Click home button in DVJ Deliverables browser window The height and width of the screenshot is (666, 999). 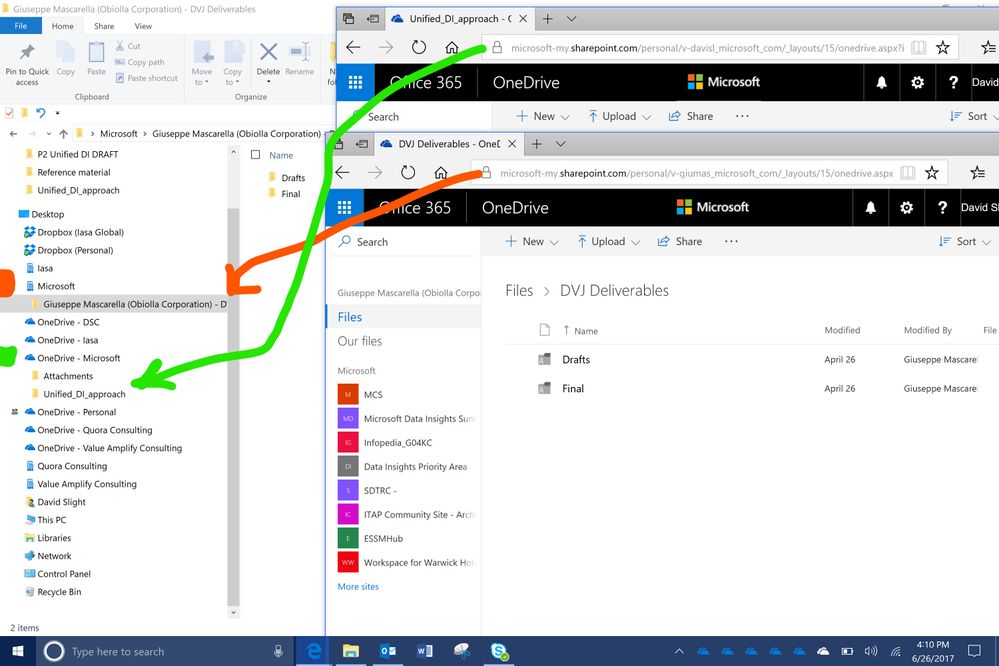[x=440, y=173]
